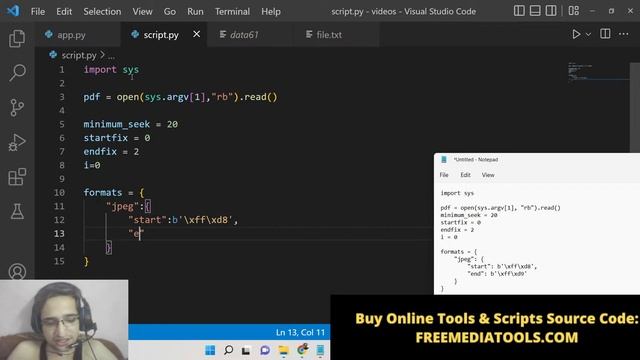The height and width of the screenshot is (360, 640).
Task: Toggle the primary side bar layout
Action: [x=519, y=11]
